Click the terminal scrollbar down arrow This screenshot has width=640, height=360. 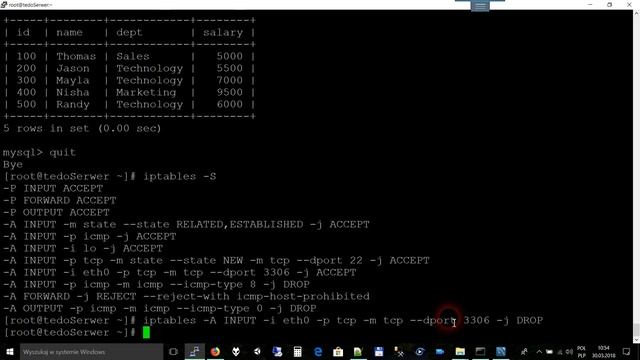[x=636, y=340]
